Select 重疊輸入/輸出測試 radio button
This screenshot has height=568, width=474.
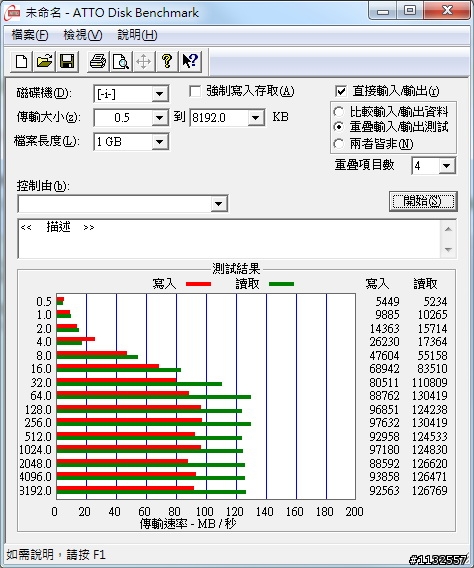[x=339, y=127]
